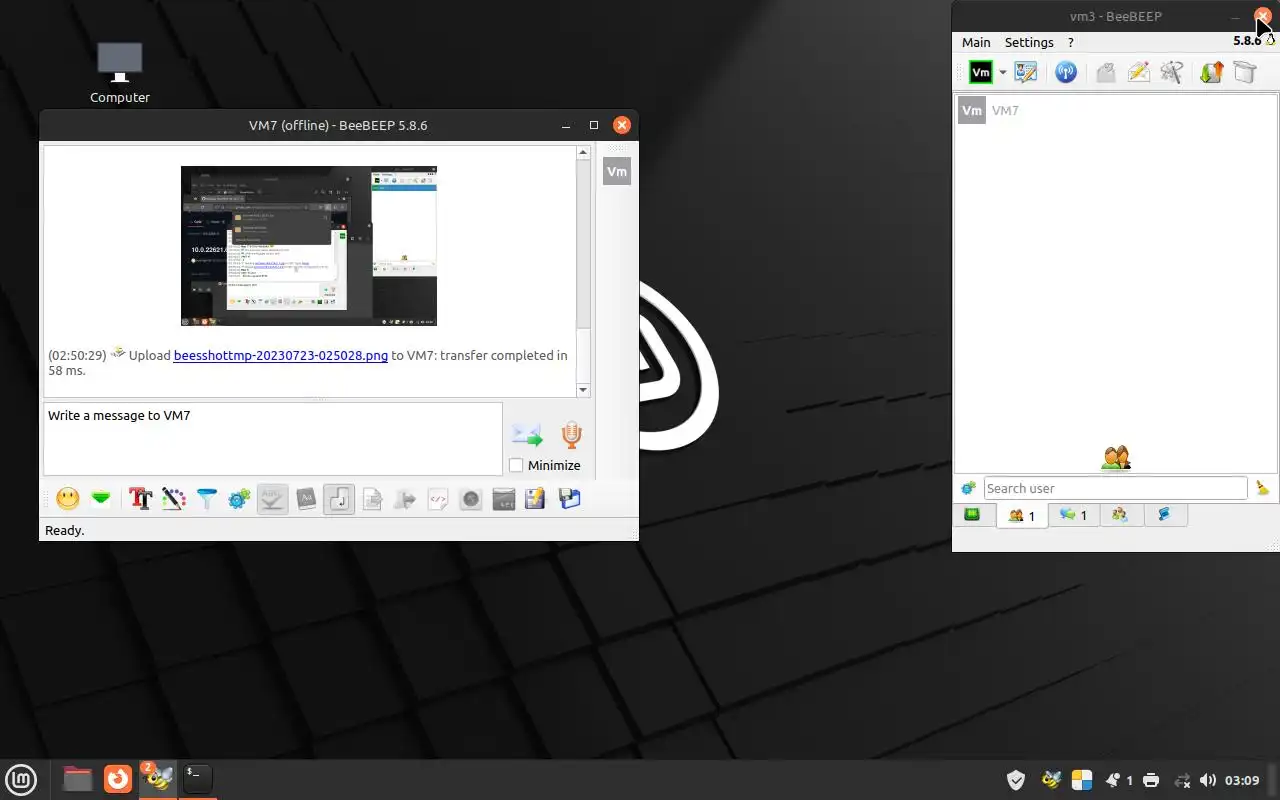
Task: Click the blue floppy disks save icon
Action: pos(569,499)
